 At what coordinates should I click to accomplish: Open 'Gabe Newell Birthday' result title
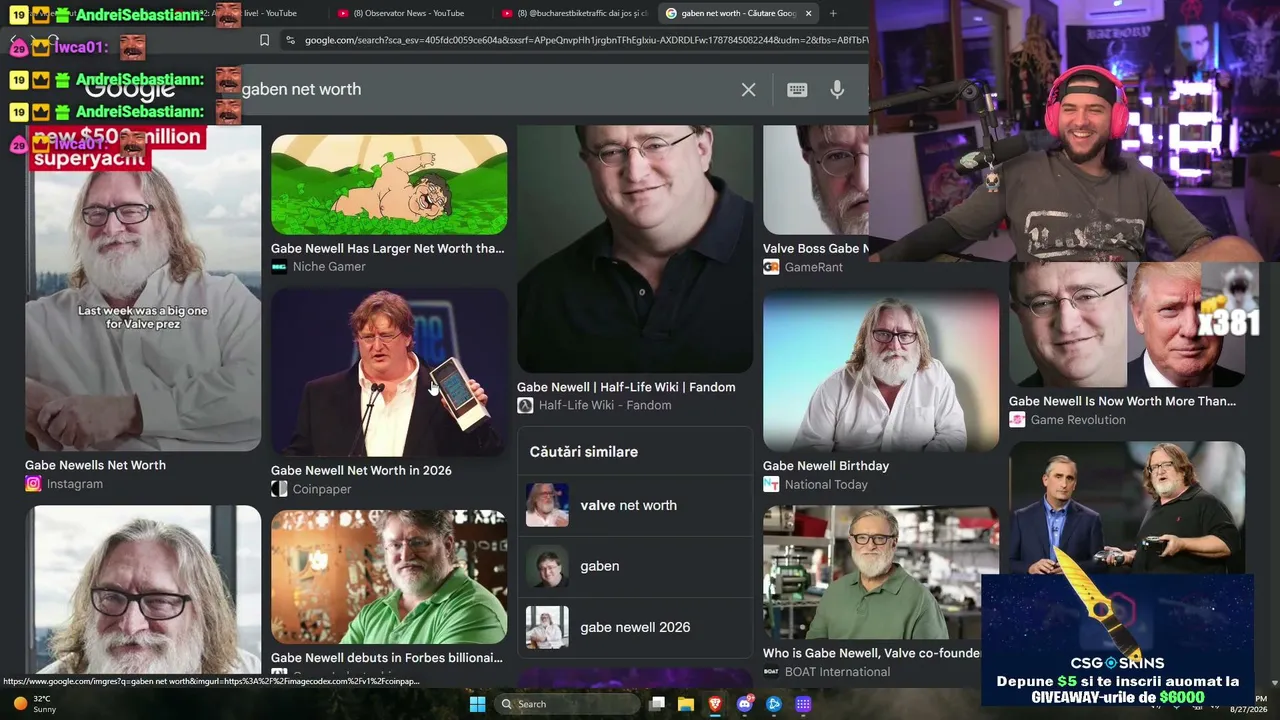pos(826,466)
